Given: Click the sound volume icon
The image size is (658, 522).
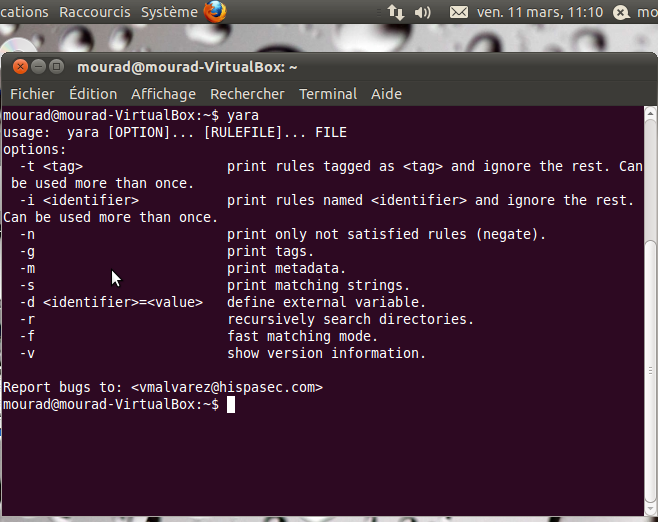Looking at the screenshot, I should [x=422, y=12].
